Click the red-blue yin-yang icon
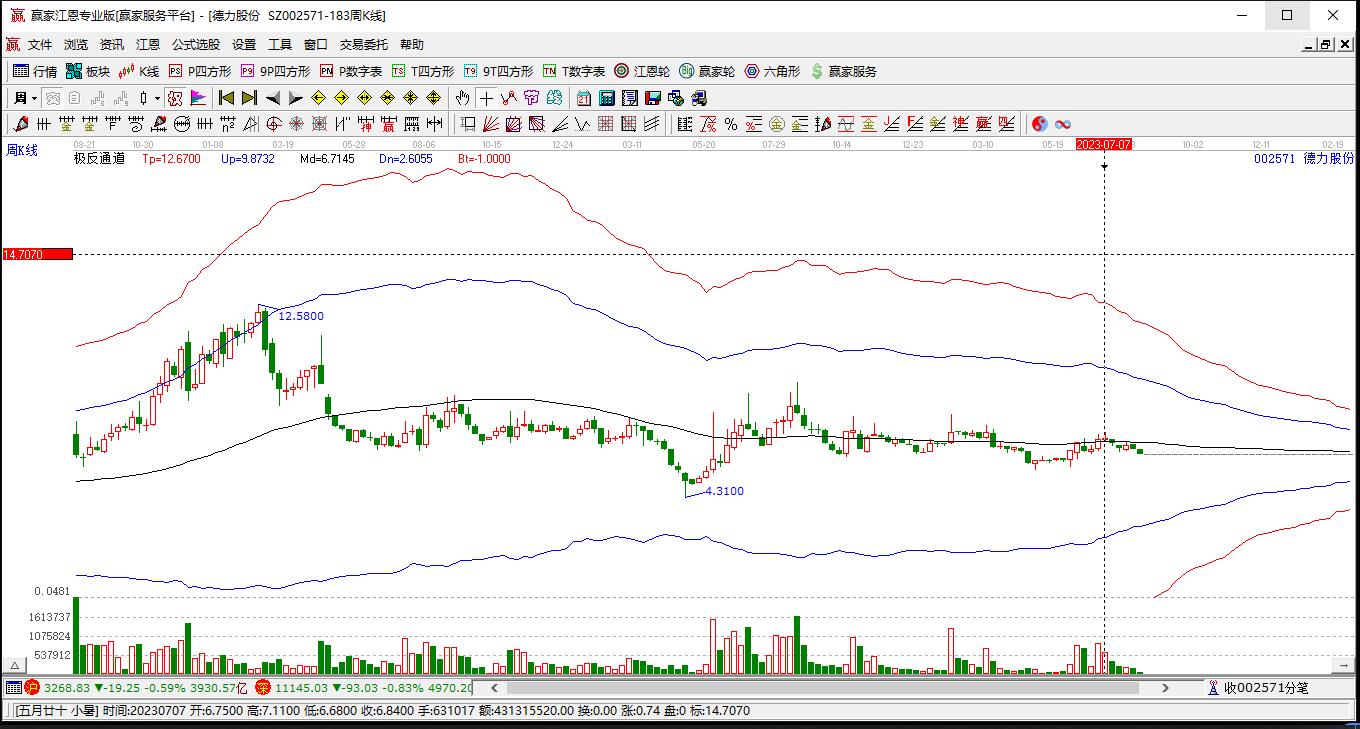Viewport: 1360px width, 729px height. click(x=1040, y=124)
